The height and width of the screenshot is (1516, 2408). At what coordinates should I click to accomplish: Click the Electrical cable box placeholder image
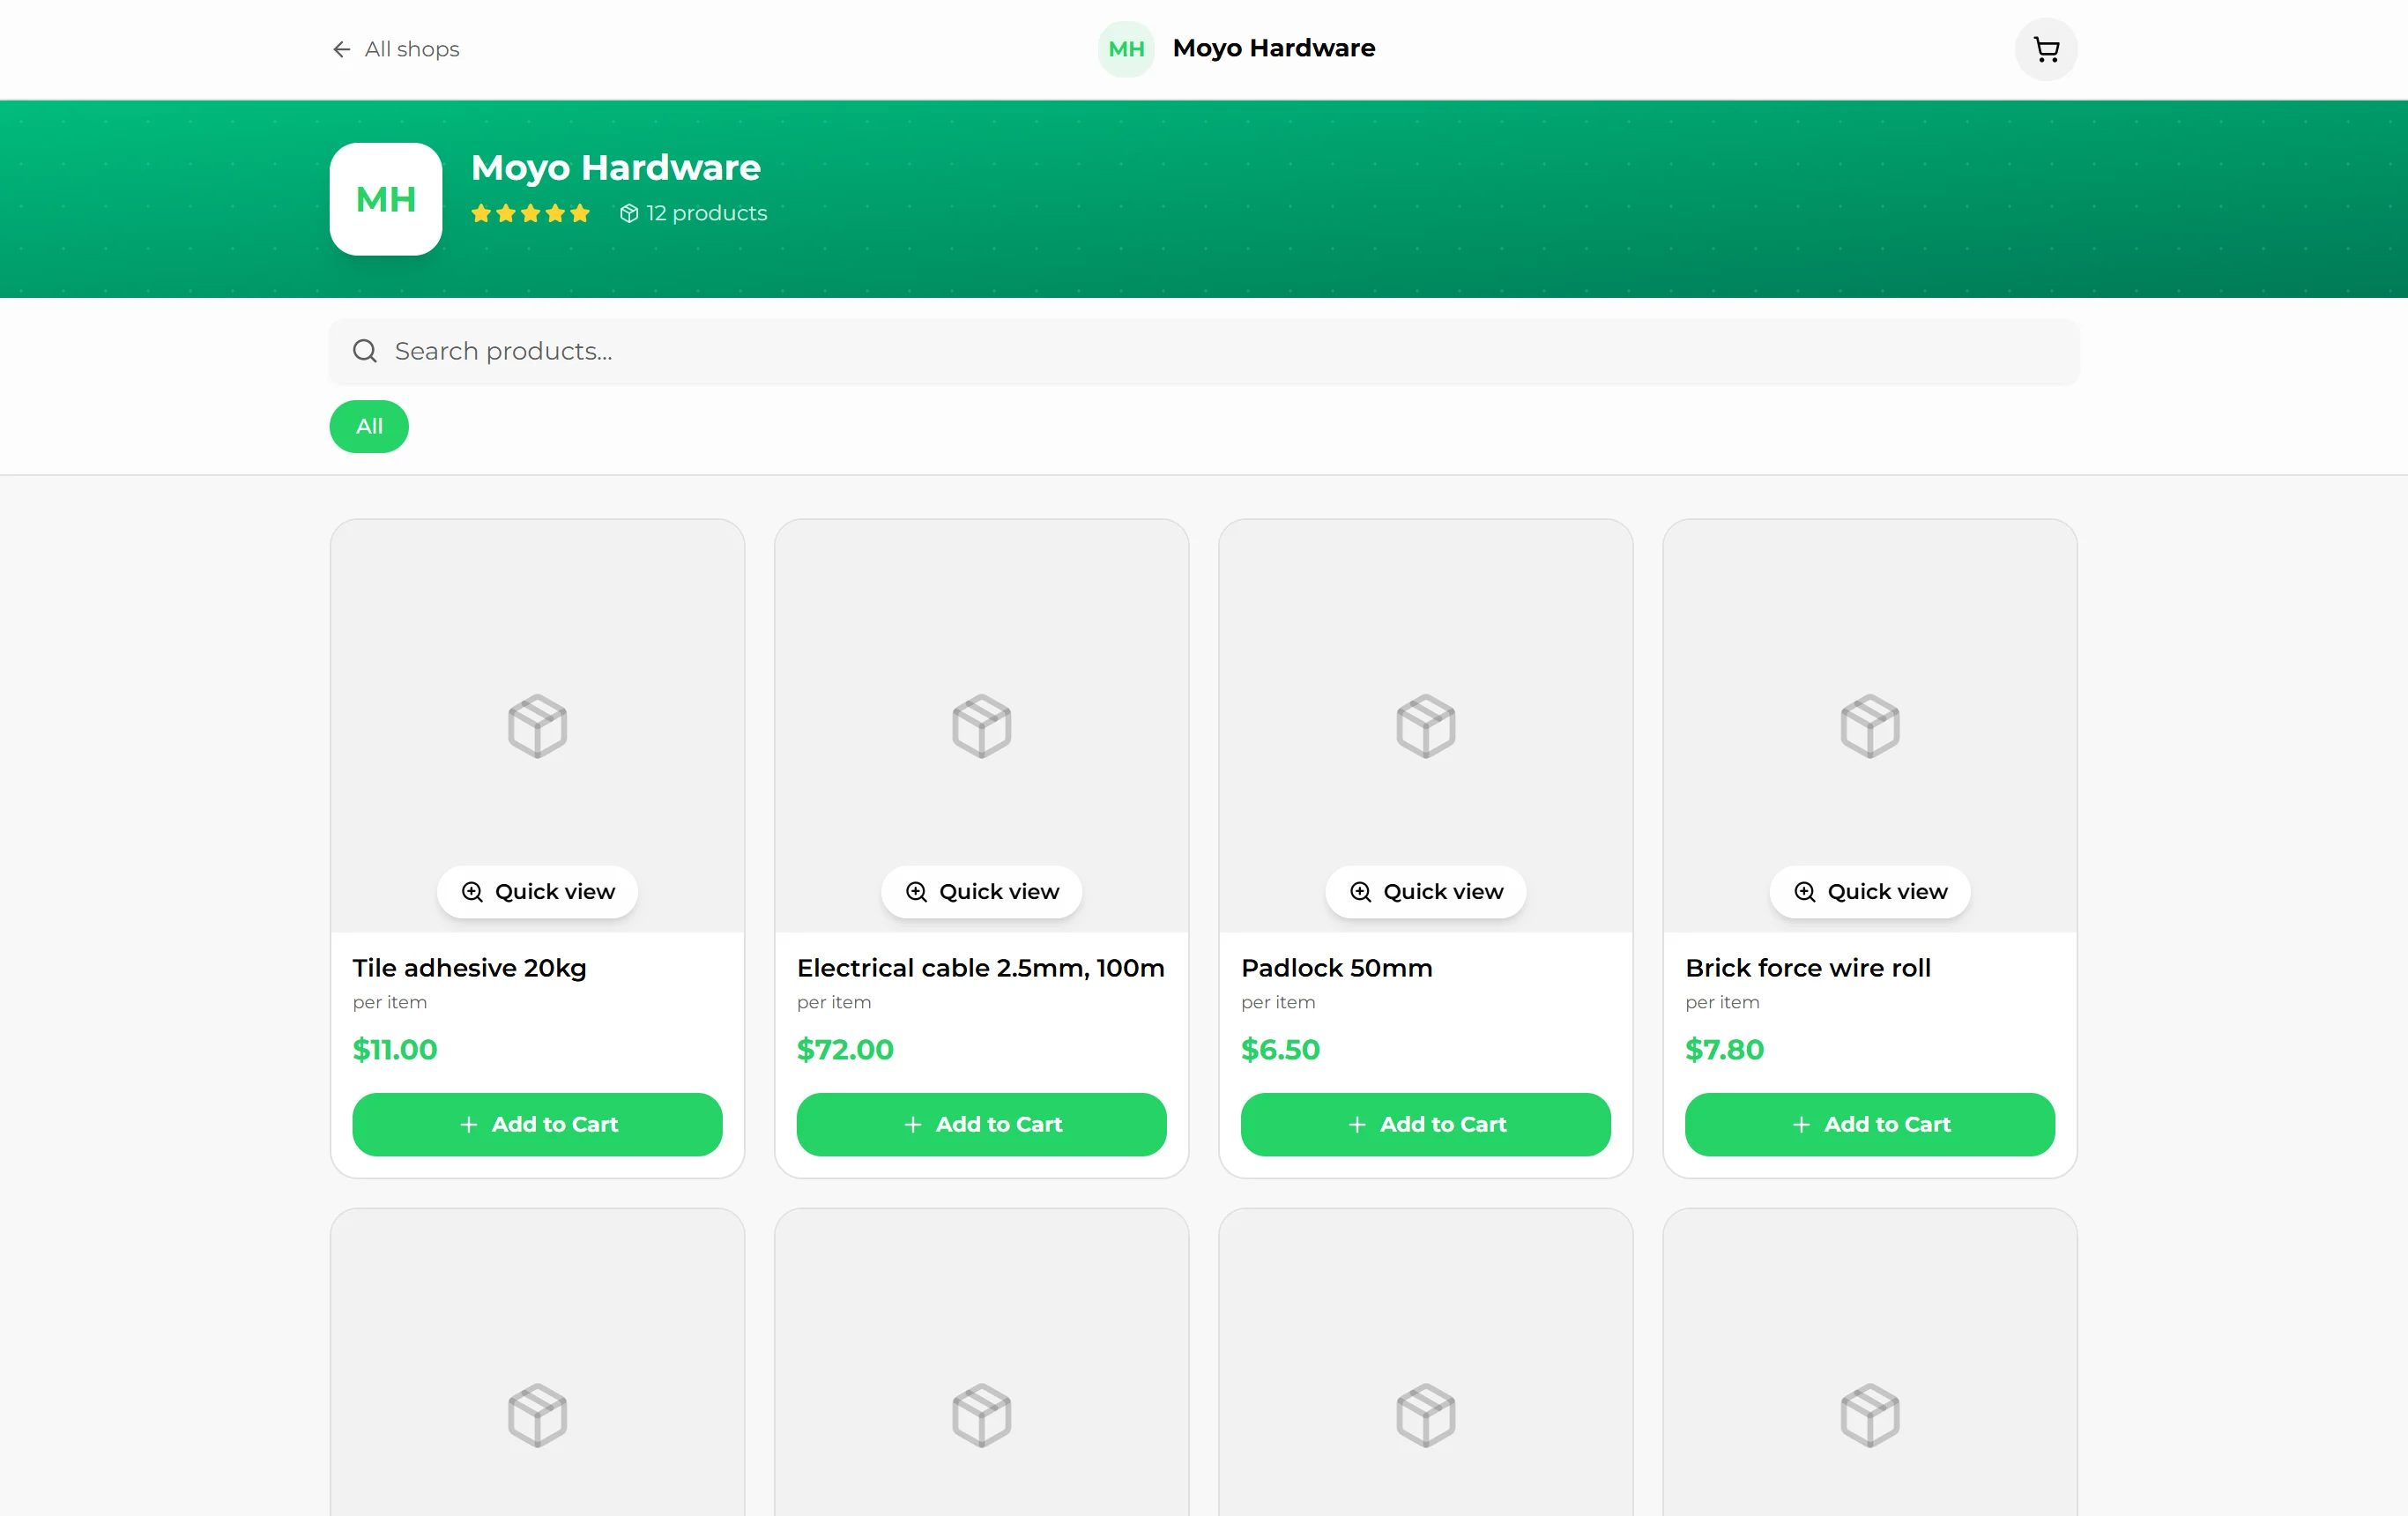tap(981, 726)
